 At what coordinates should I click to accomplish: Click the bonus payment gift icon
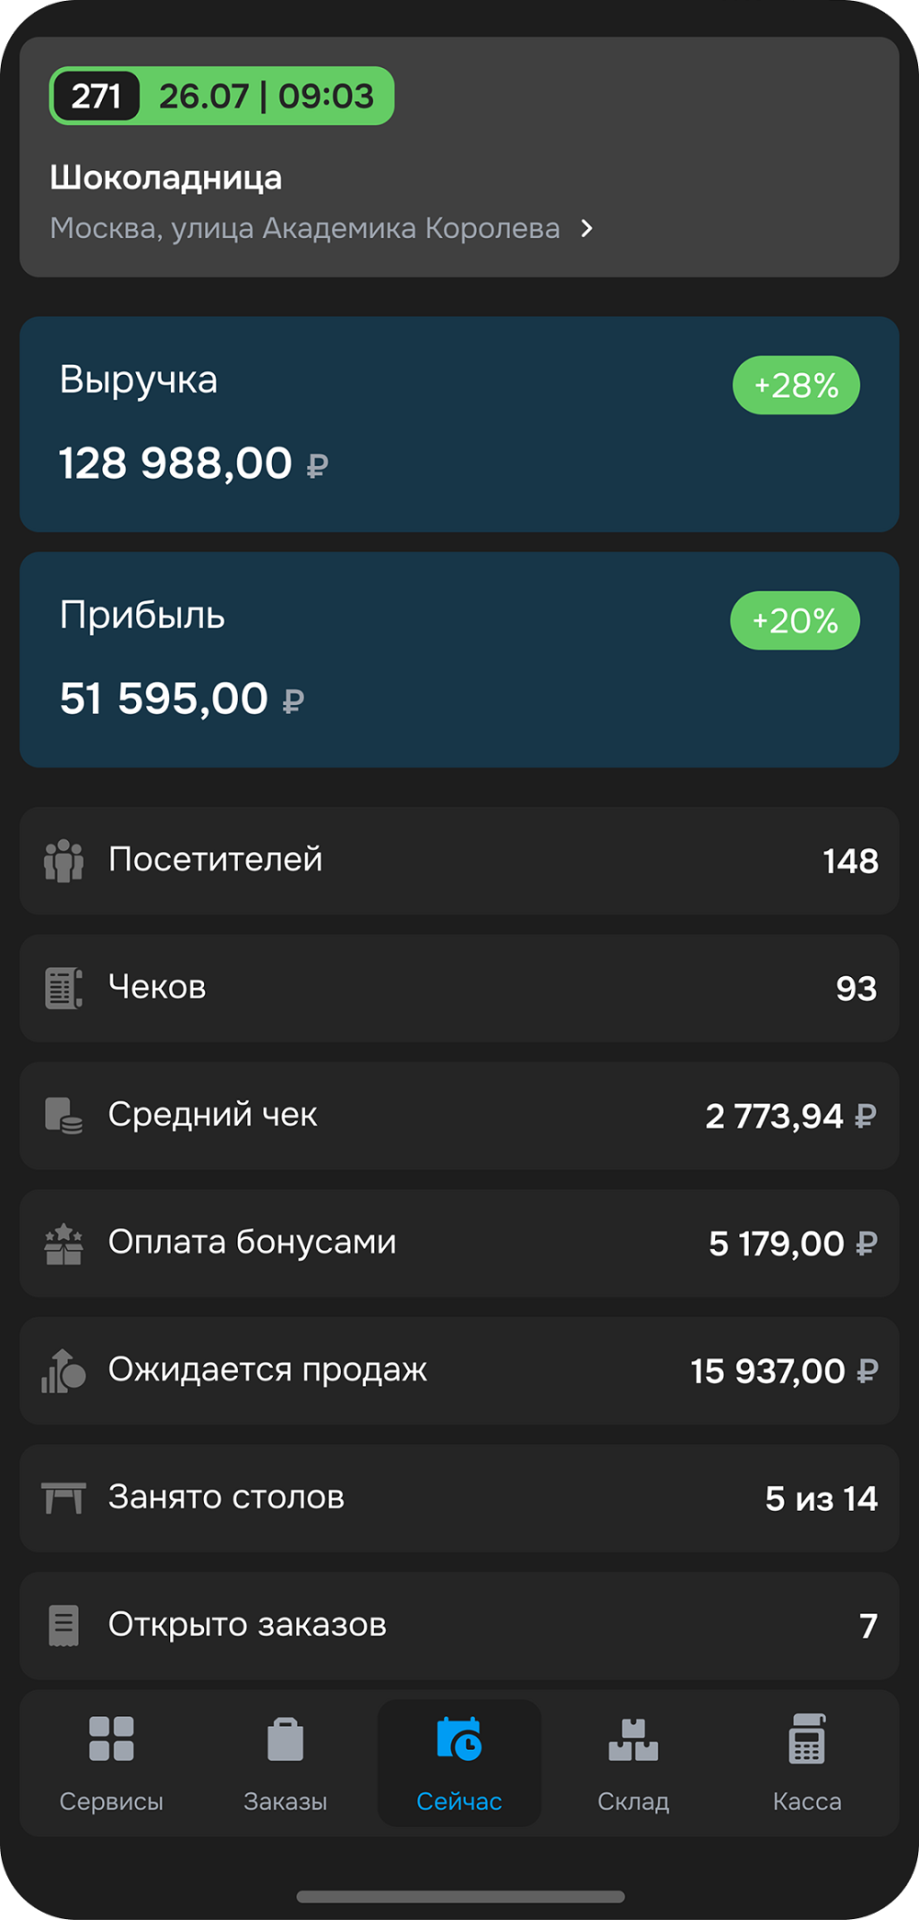click(x=63, y=1243)
